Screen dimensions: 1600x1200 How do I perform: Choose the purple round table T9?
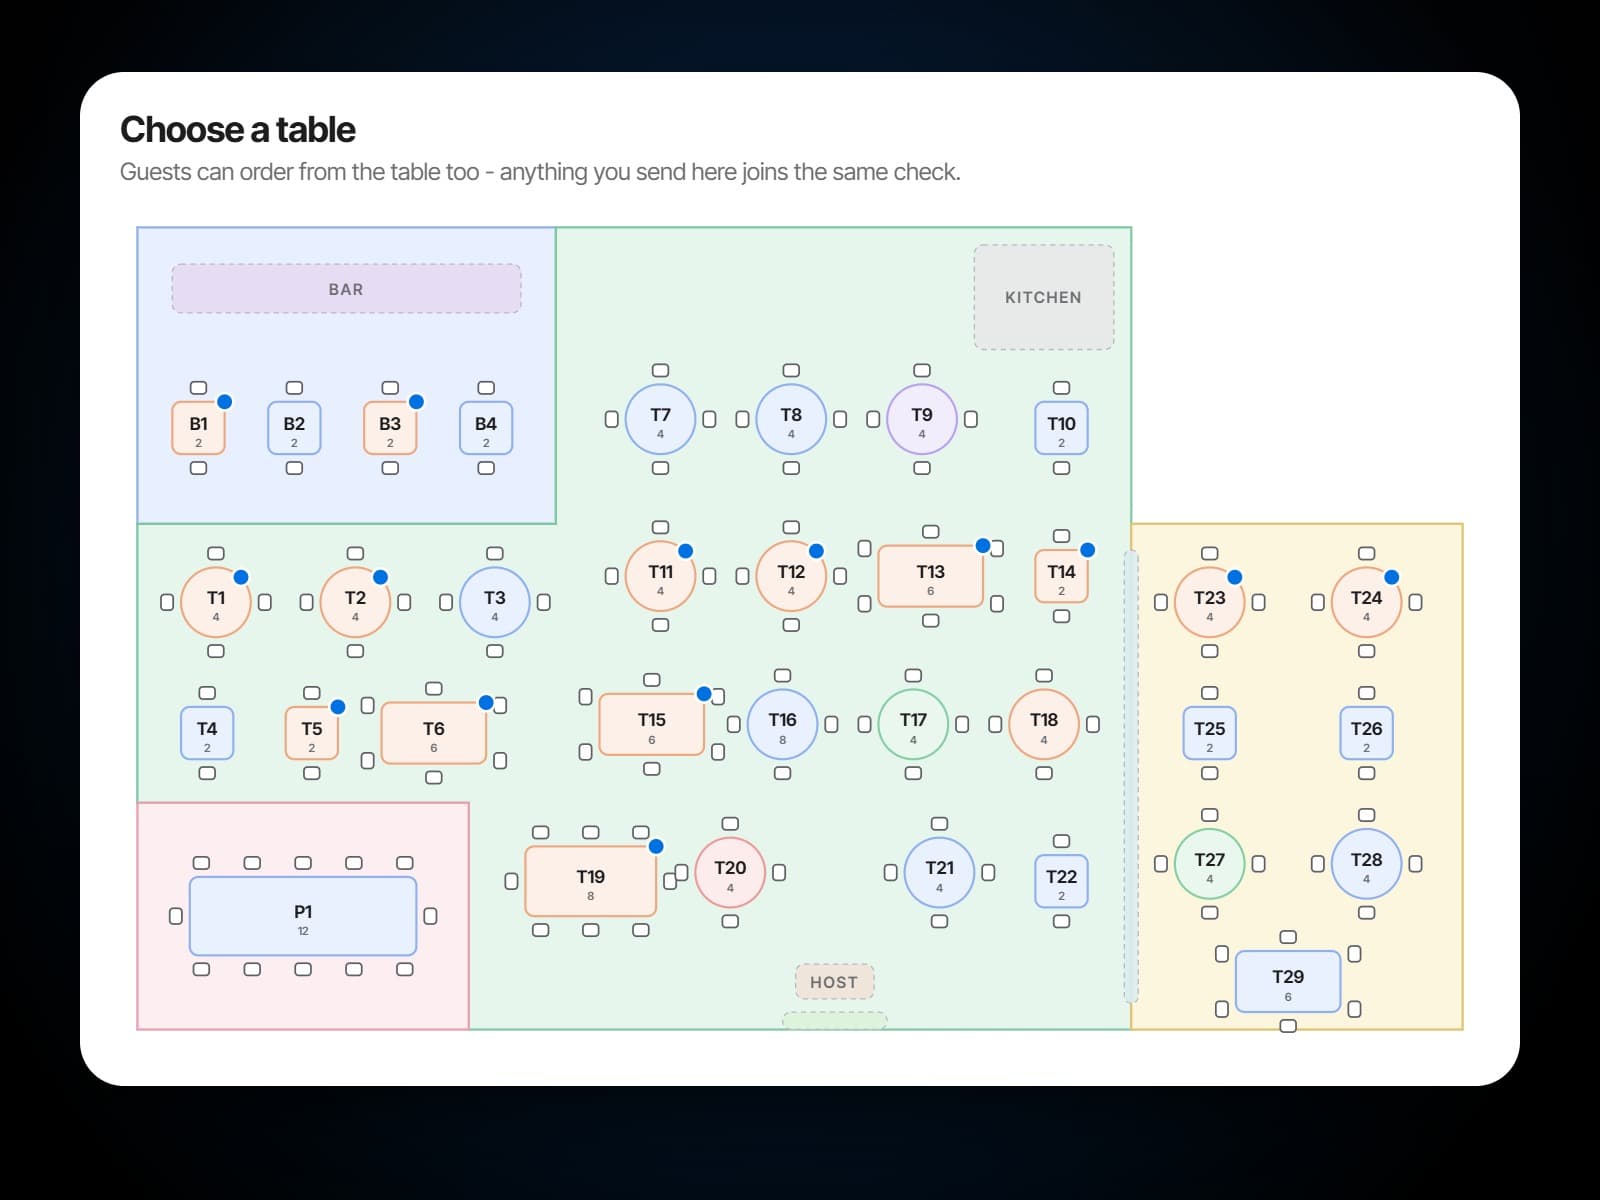click(922, 419)
